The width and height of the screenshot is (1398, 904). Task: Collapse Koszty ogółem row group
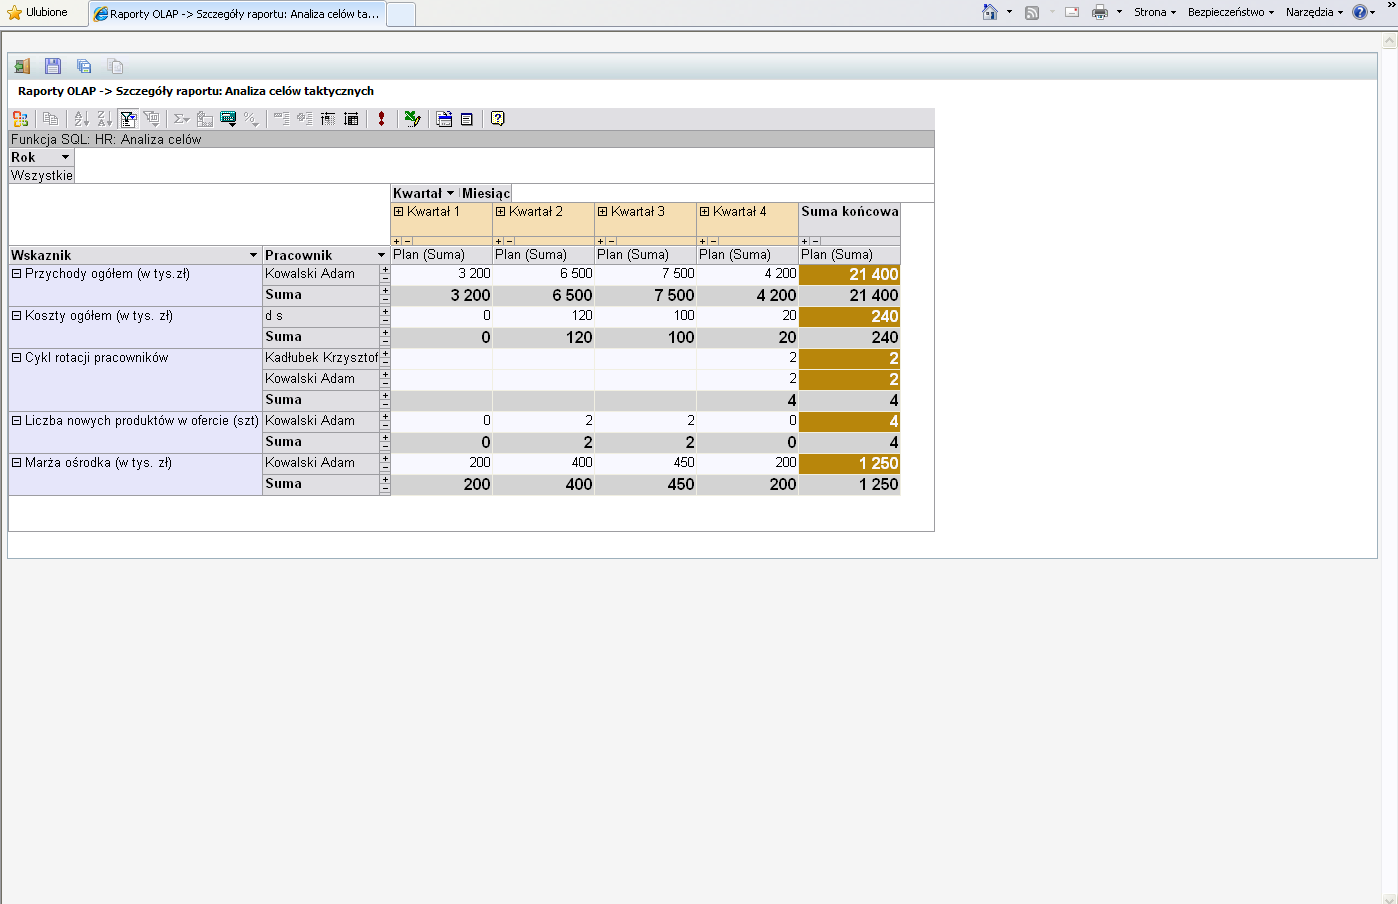[16, 316]
